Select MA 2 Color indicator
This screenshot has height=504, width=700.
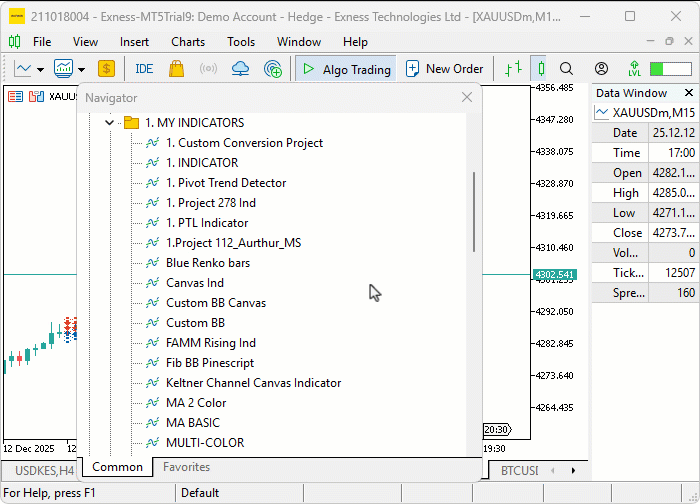(x=196, y=403)
